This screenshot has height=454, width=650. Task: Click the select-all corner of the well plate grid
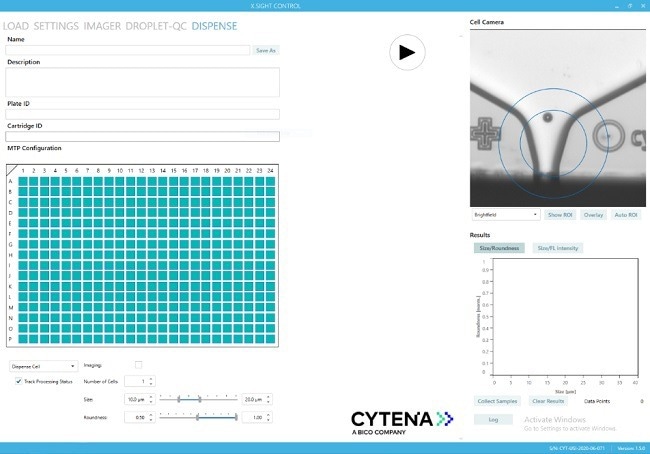12,170
